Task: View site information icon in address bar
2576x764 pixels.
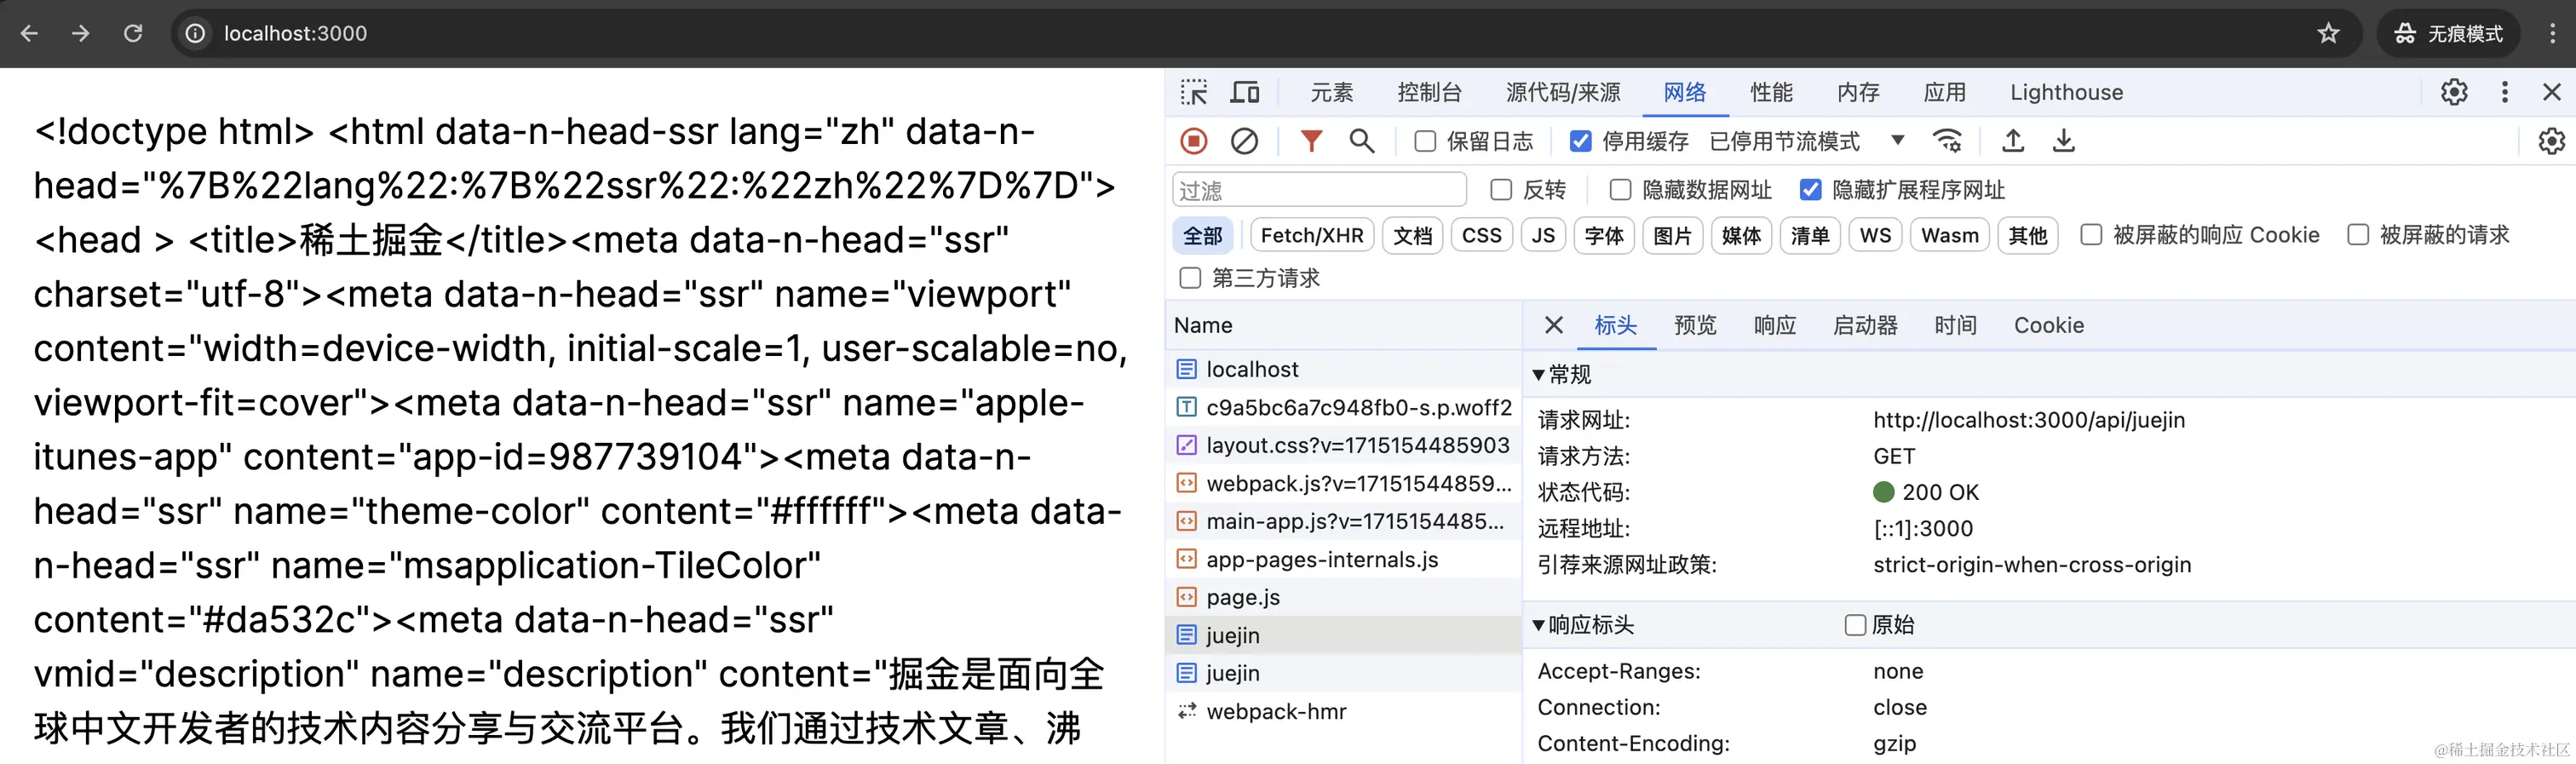Action: click(x=195, y=33)
